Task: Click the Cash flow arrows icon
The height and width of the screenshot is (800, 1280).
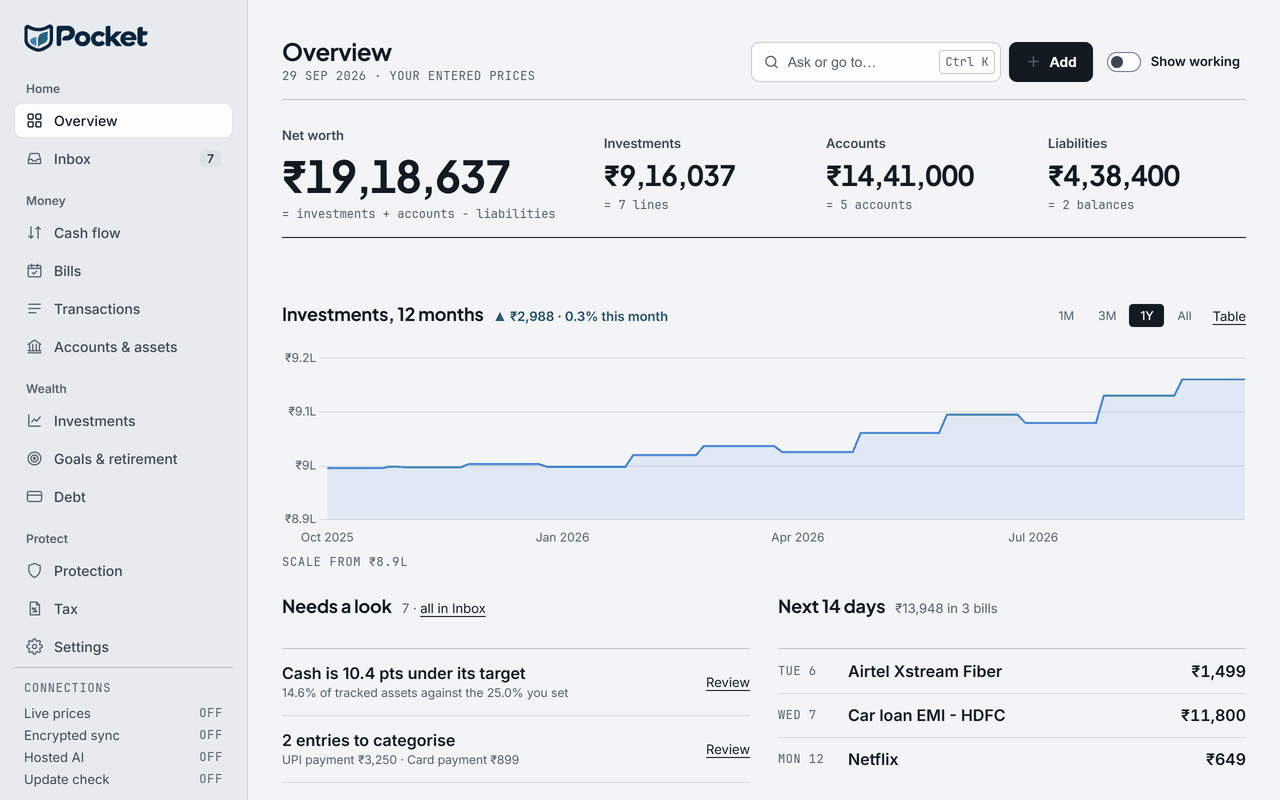Action: [x=35, y=233]
